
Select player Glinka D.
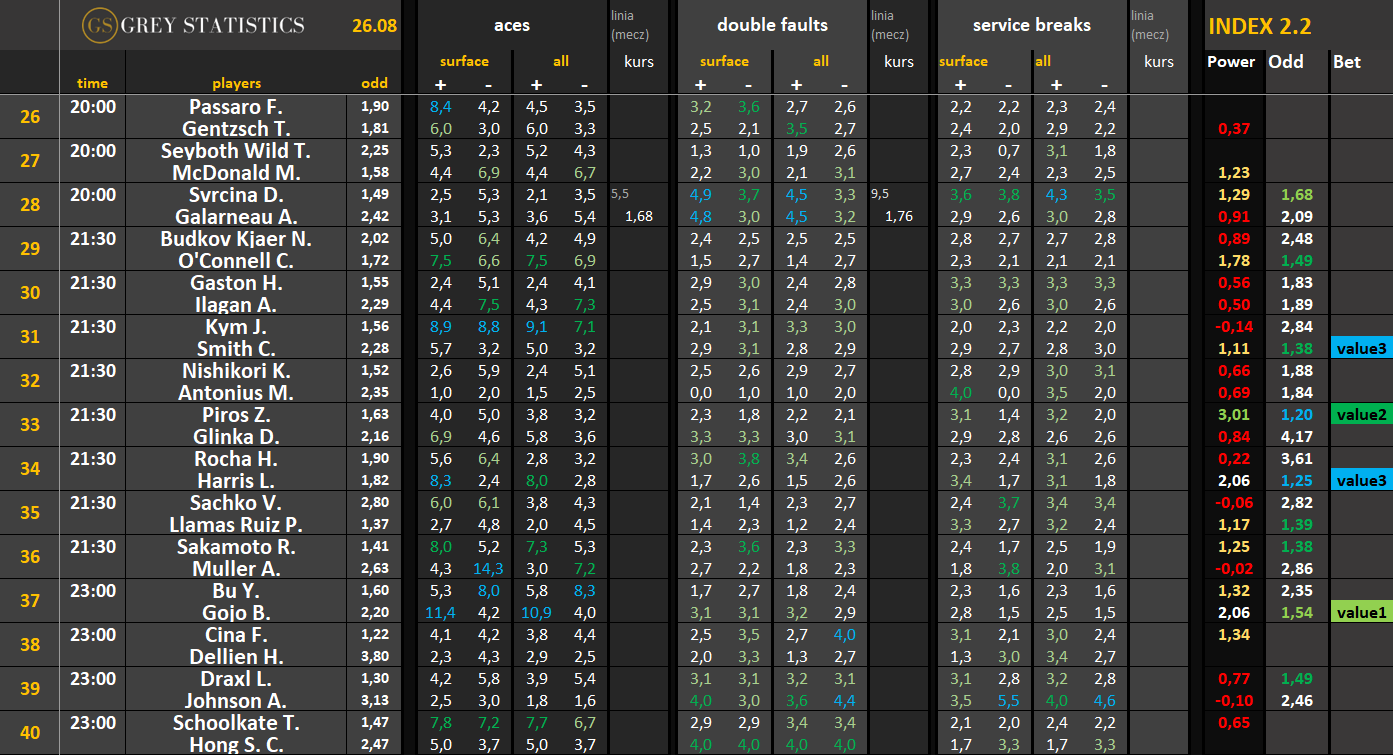pos(236,436)
